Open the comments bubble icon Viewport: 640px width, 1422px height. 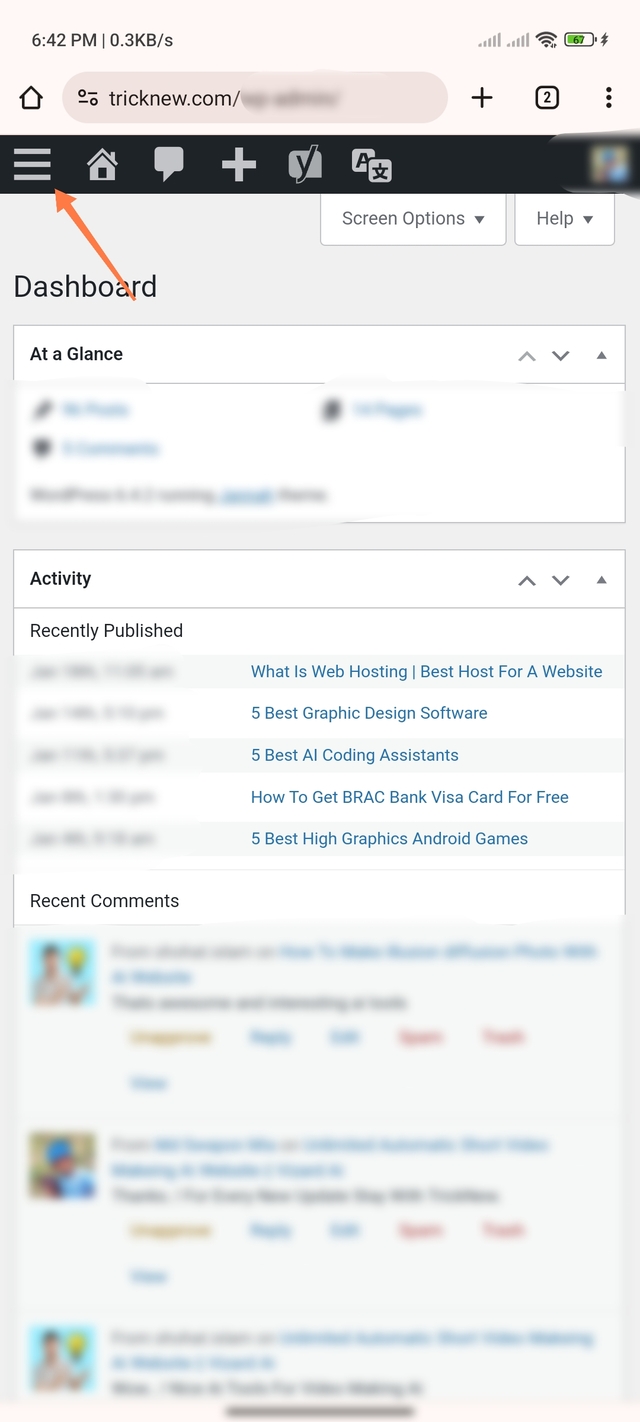tap(169, 164)
